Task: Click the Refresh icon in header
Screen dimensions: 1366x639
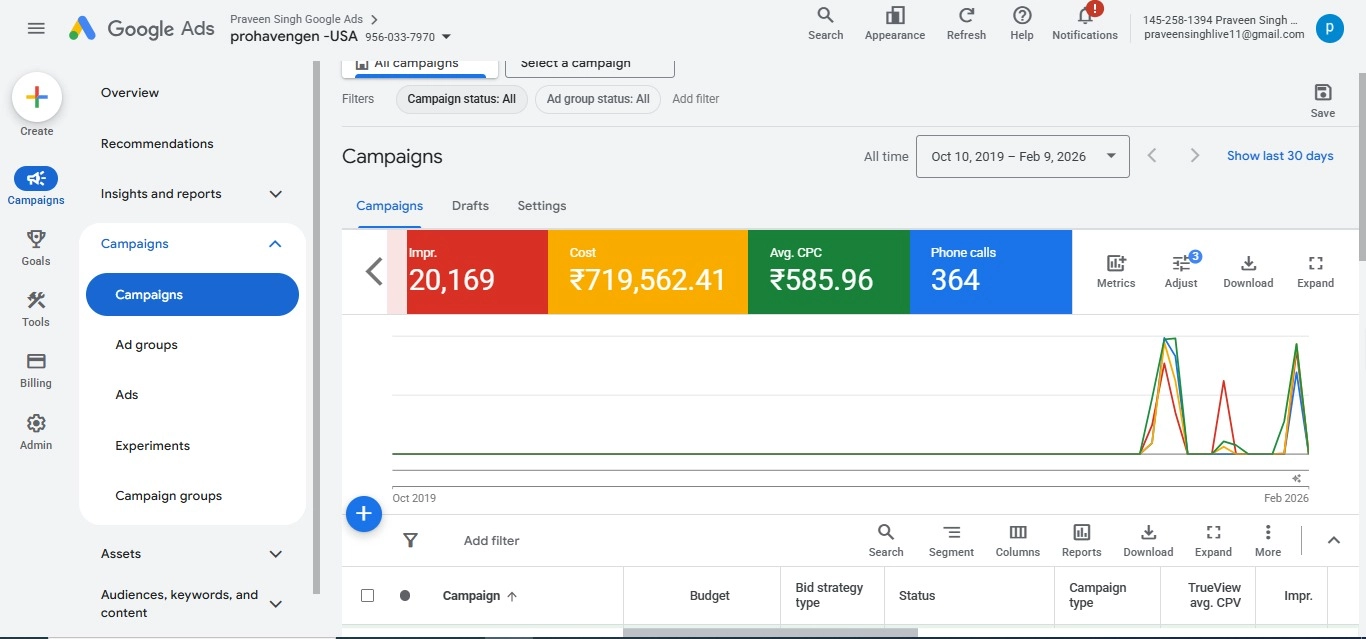Action: click(966, 17)
